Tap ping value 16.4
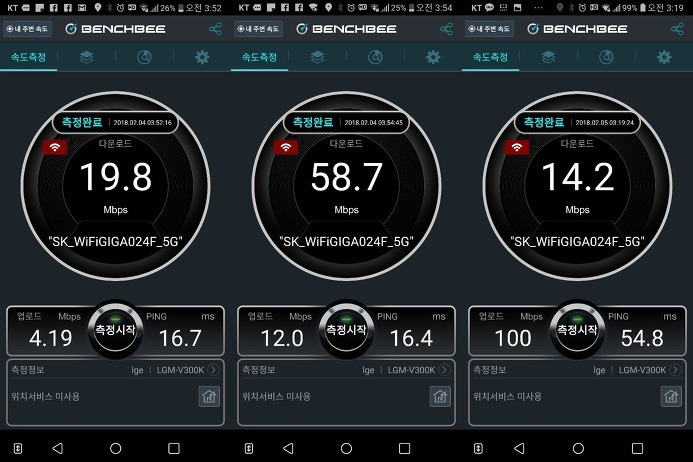 (411, 338)
